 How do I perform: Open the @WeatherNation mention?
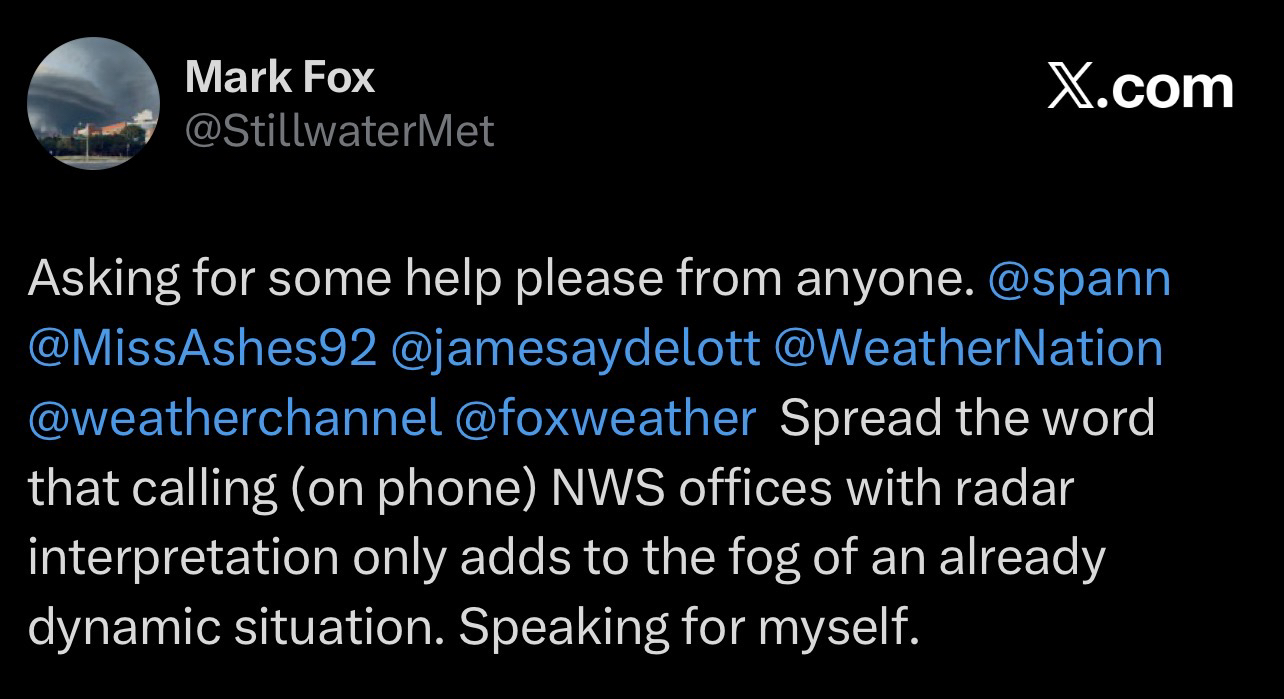point(969,349)
